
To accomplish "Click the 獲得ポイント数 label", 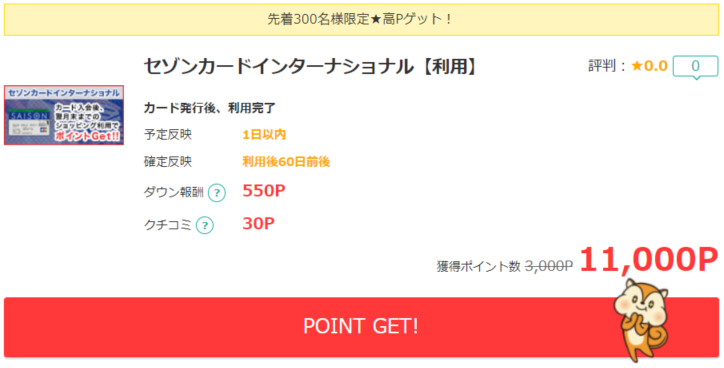I will pyautogui.click(x=478, y=266).
